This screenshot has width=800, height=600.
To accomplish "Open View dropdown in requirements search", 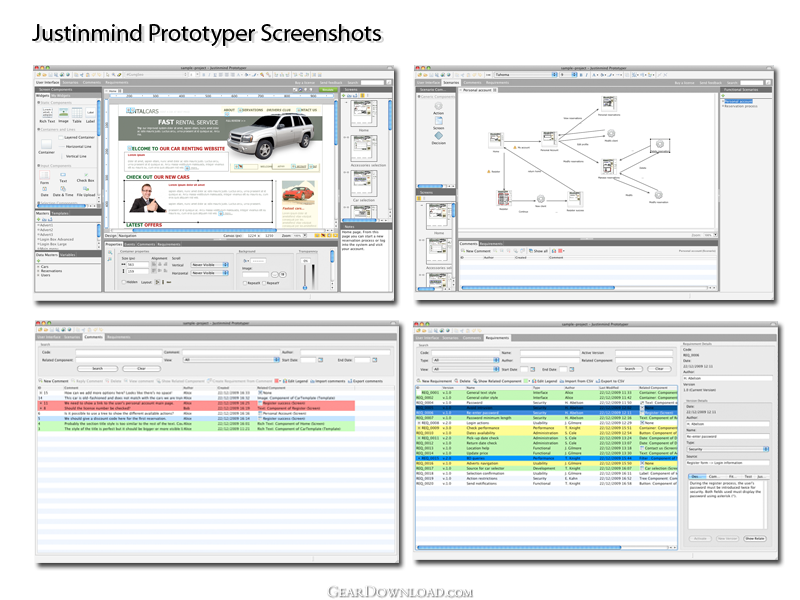I will click(465, 369).
